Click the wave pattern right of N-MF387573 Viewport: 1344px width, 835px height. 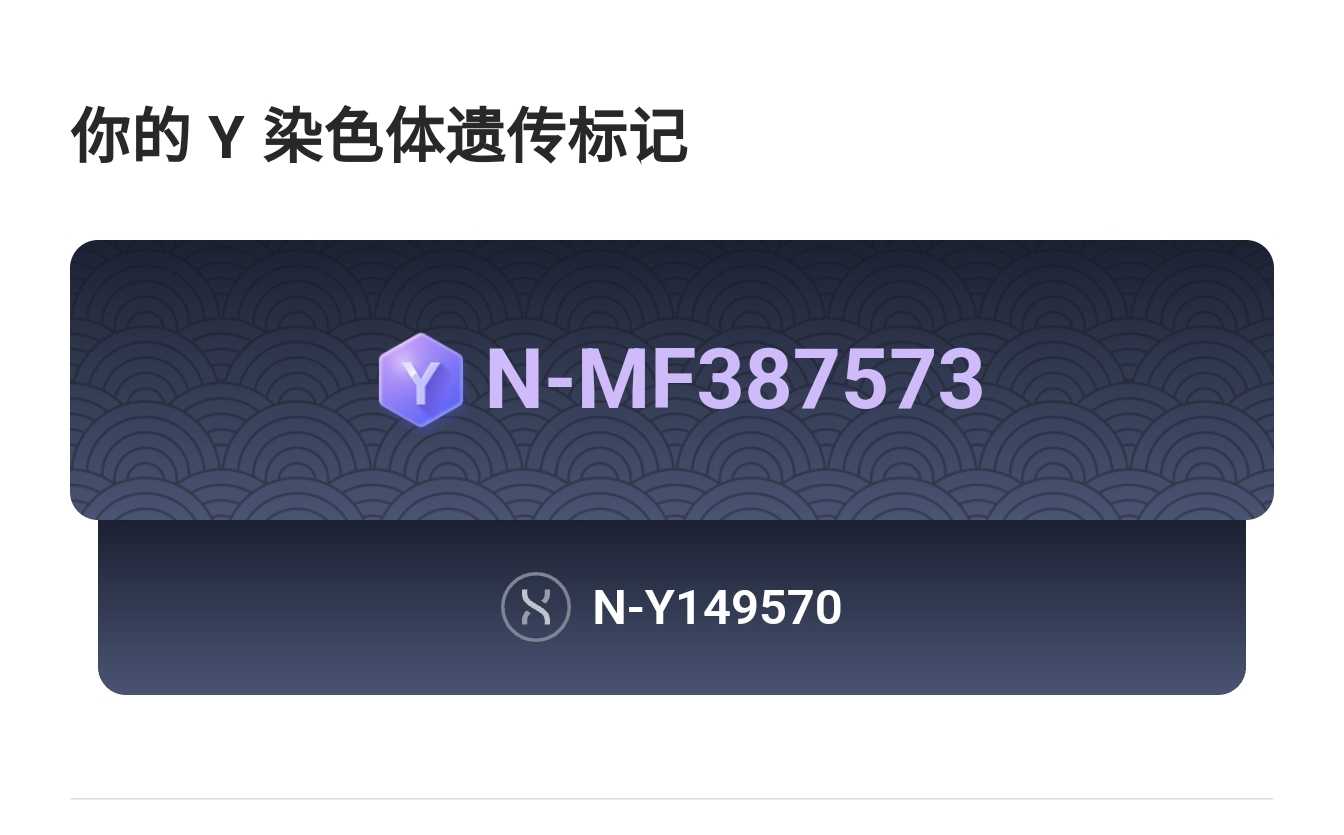pyautogui.click(x=1128, y=380)
